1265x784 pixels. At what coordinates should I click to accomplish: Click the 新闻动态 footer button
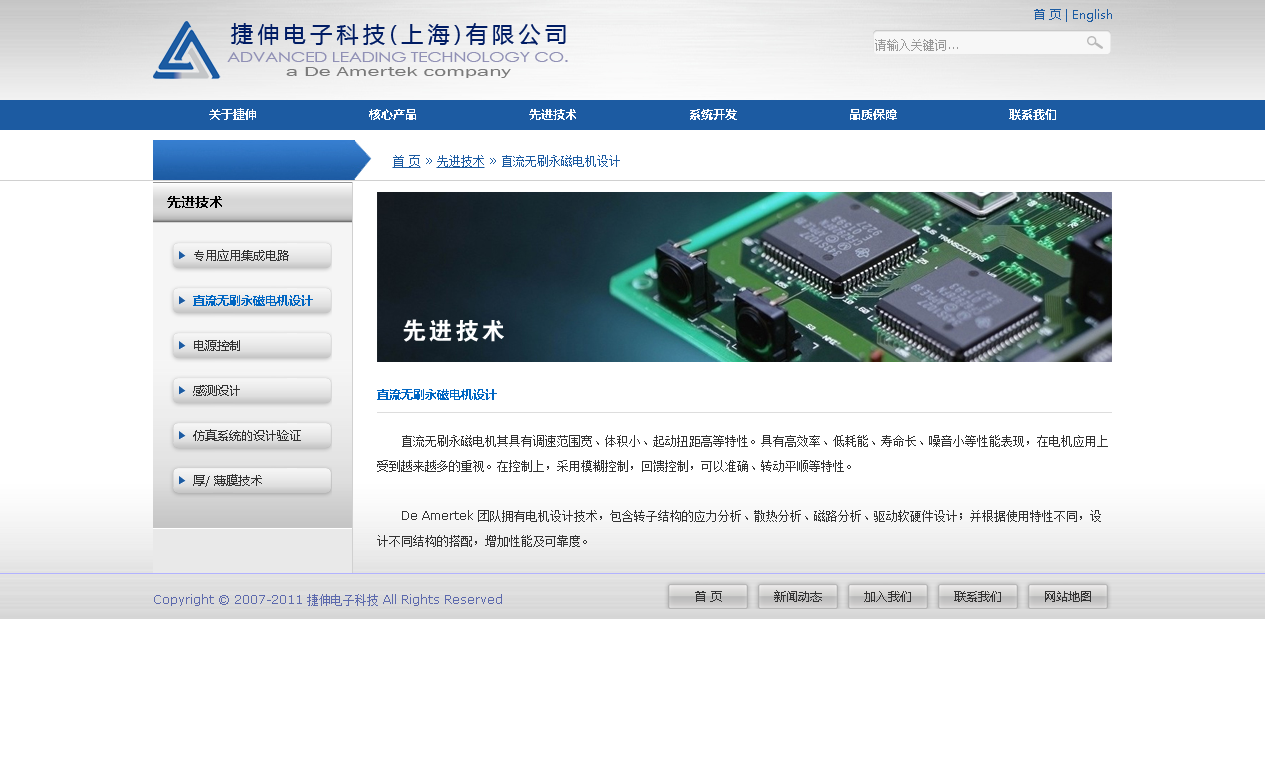[x=798, y=597]
